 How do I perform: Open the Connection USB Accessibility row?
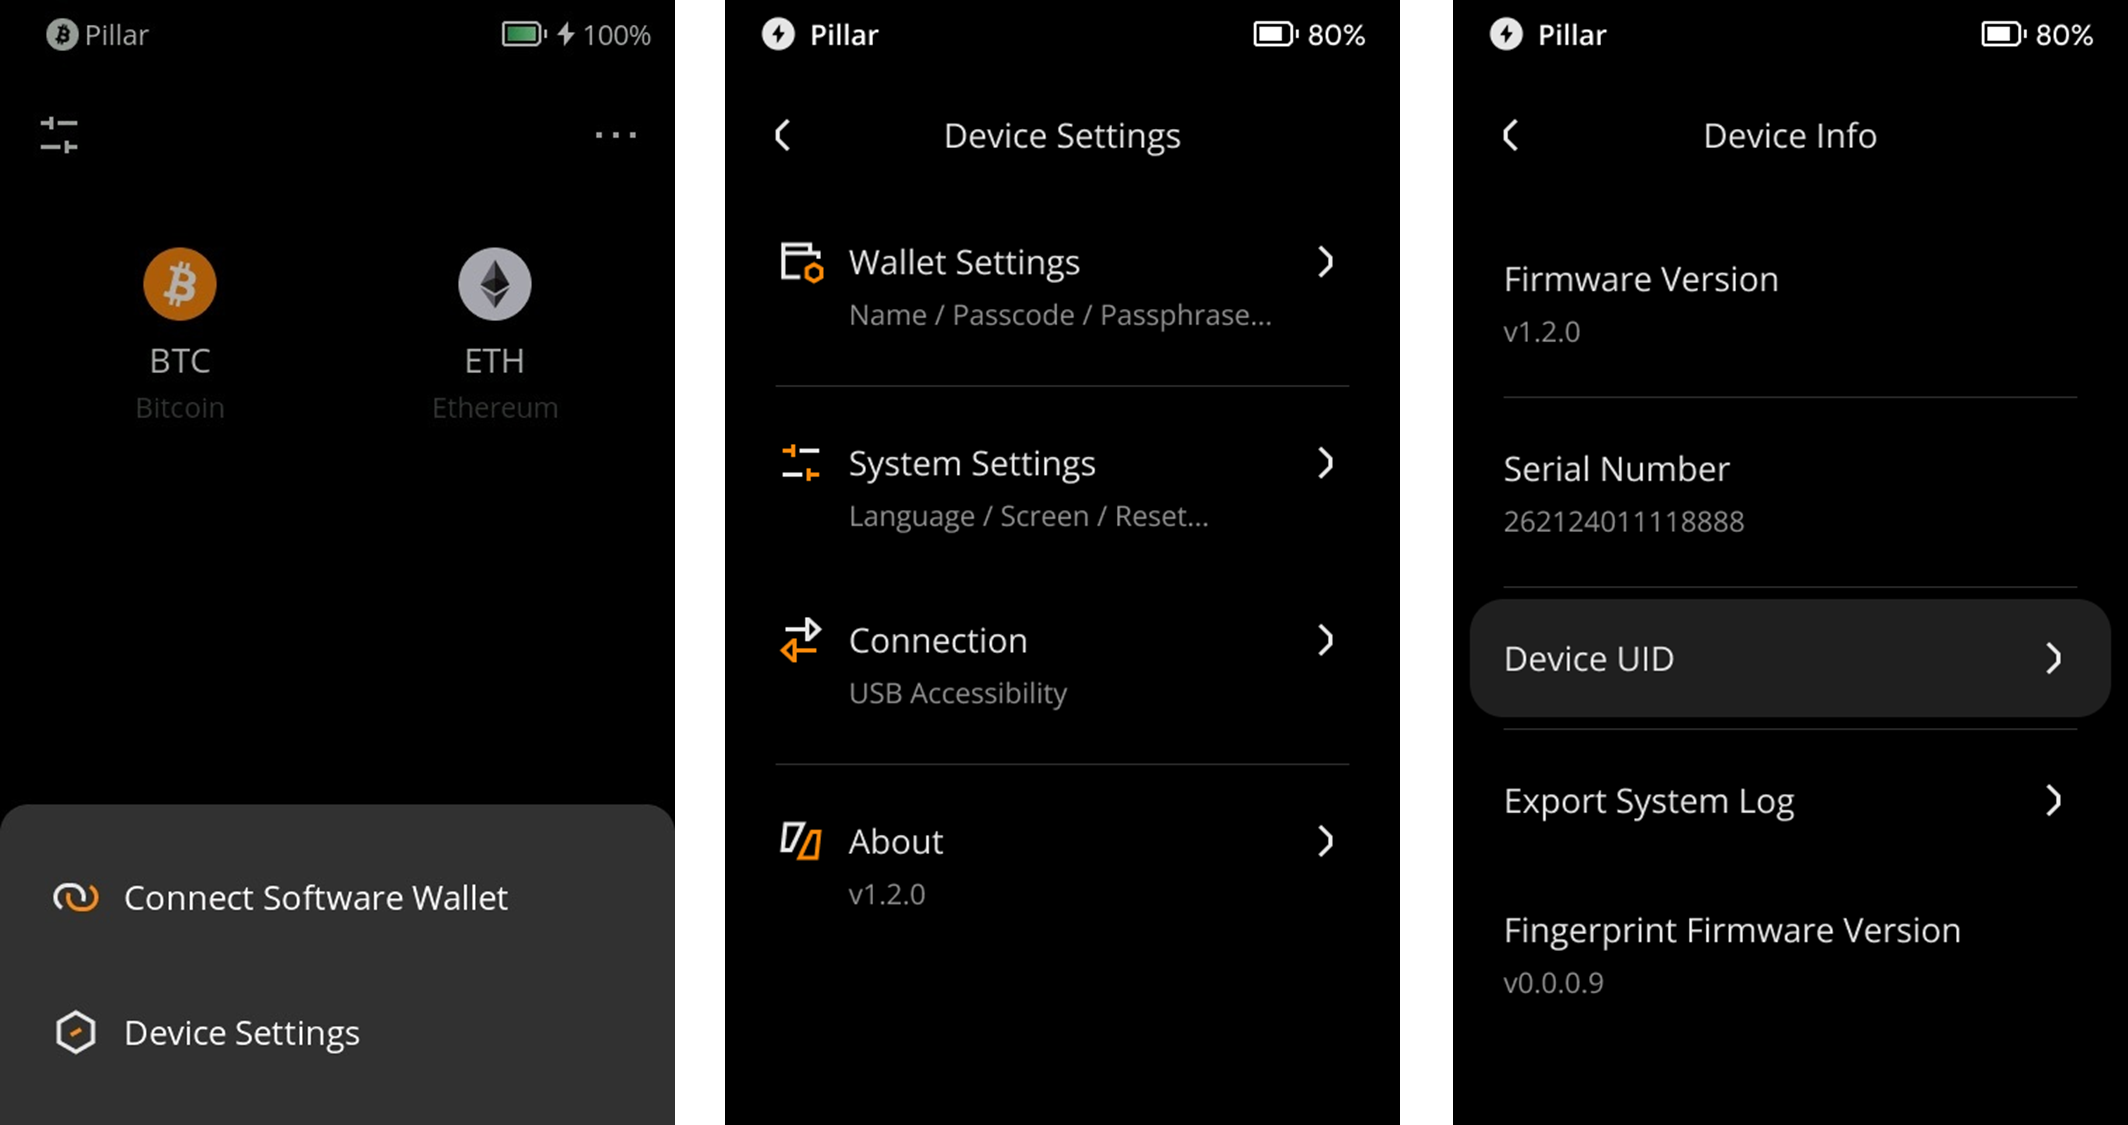pos(1060,664)
